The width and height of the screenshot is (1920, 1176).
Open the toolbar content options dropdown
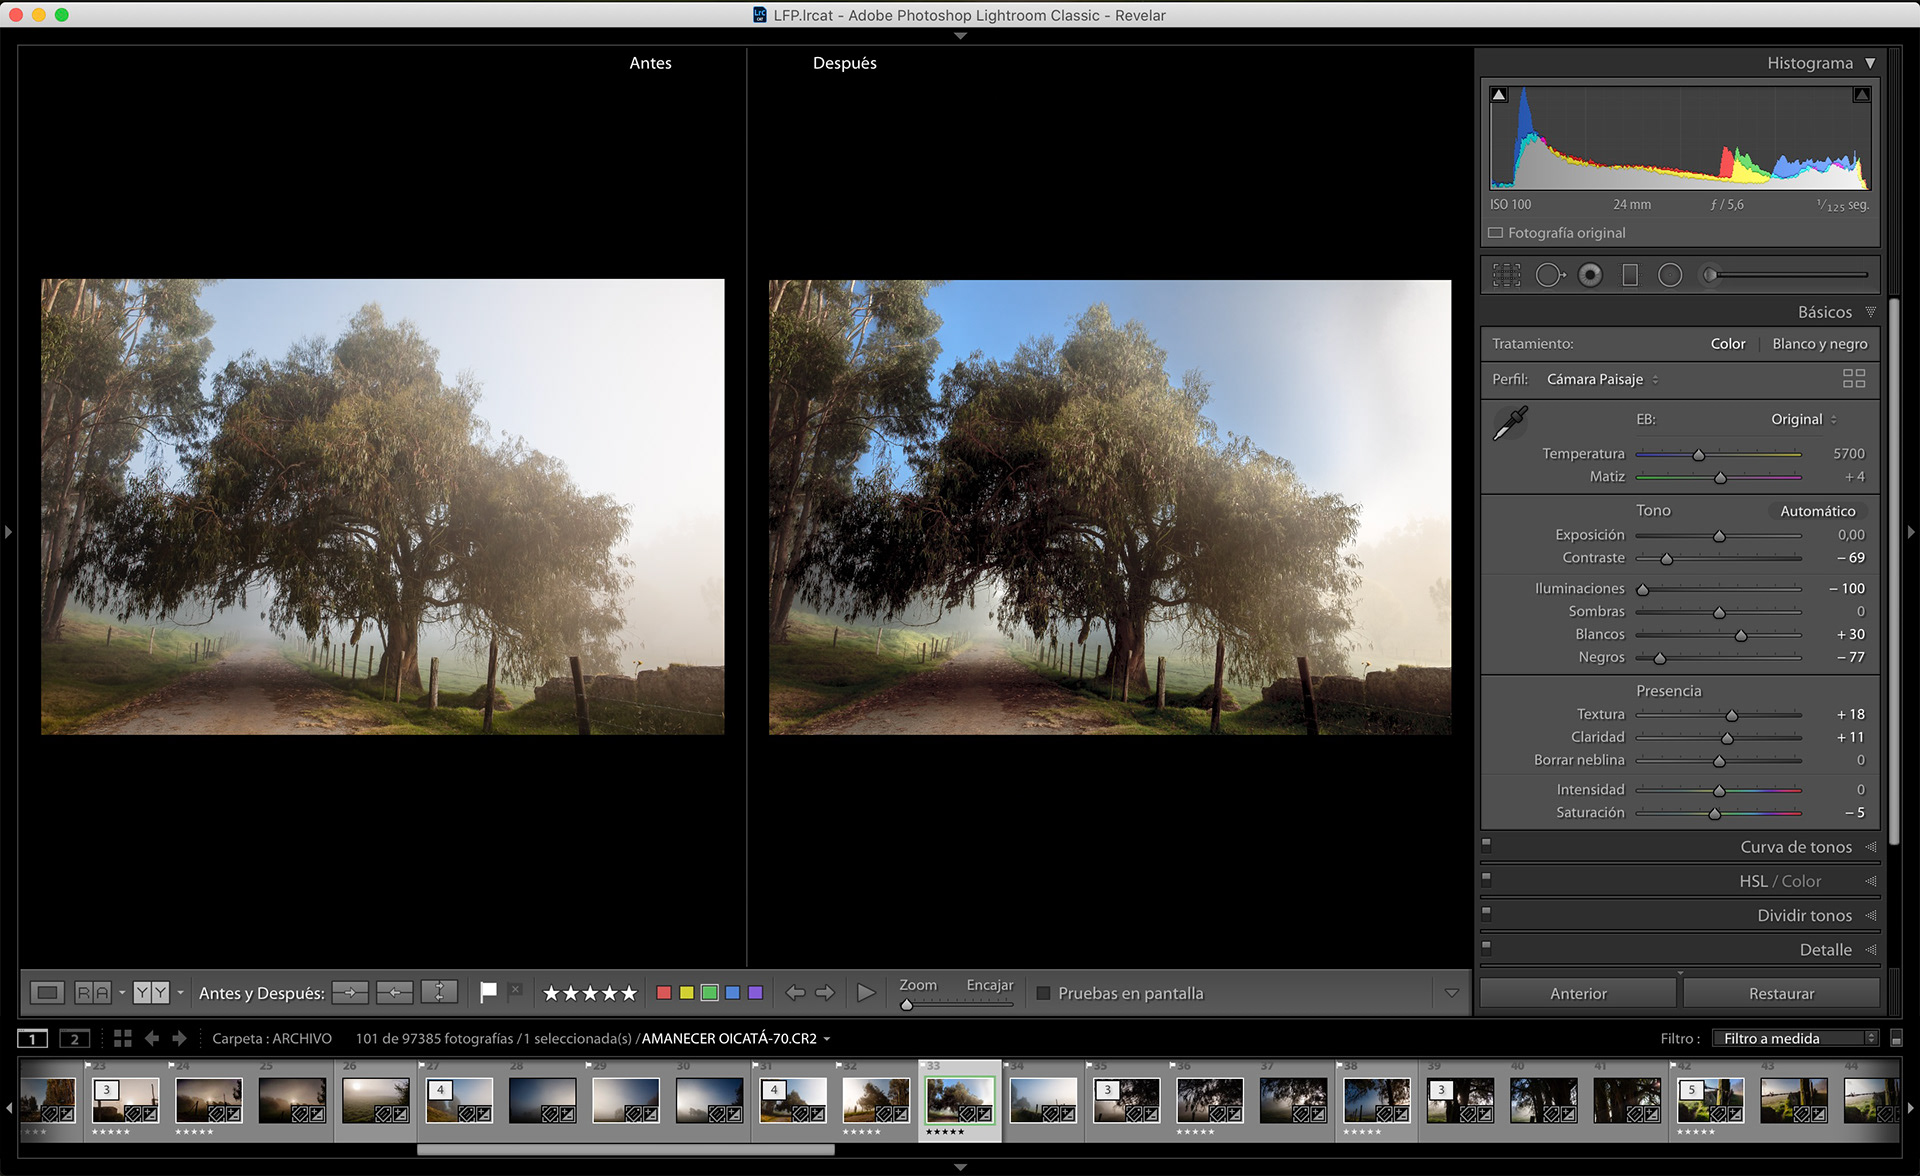coord(1451,993)
